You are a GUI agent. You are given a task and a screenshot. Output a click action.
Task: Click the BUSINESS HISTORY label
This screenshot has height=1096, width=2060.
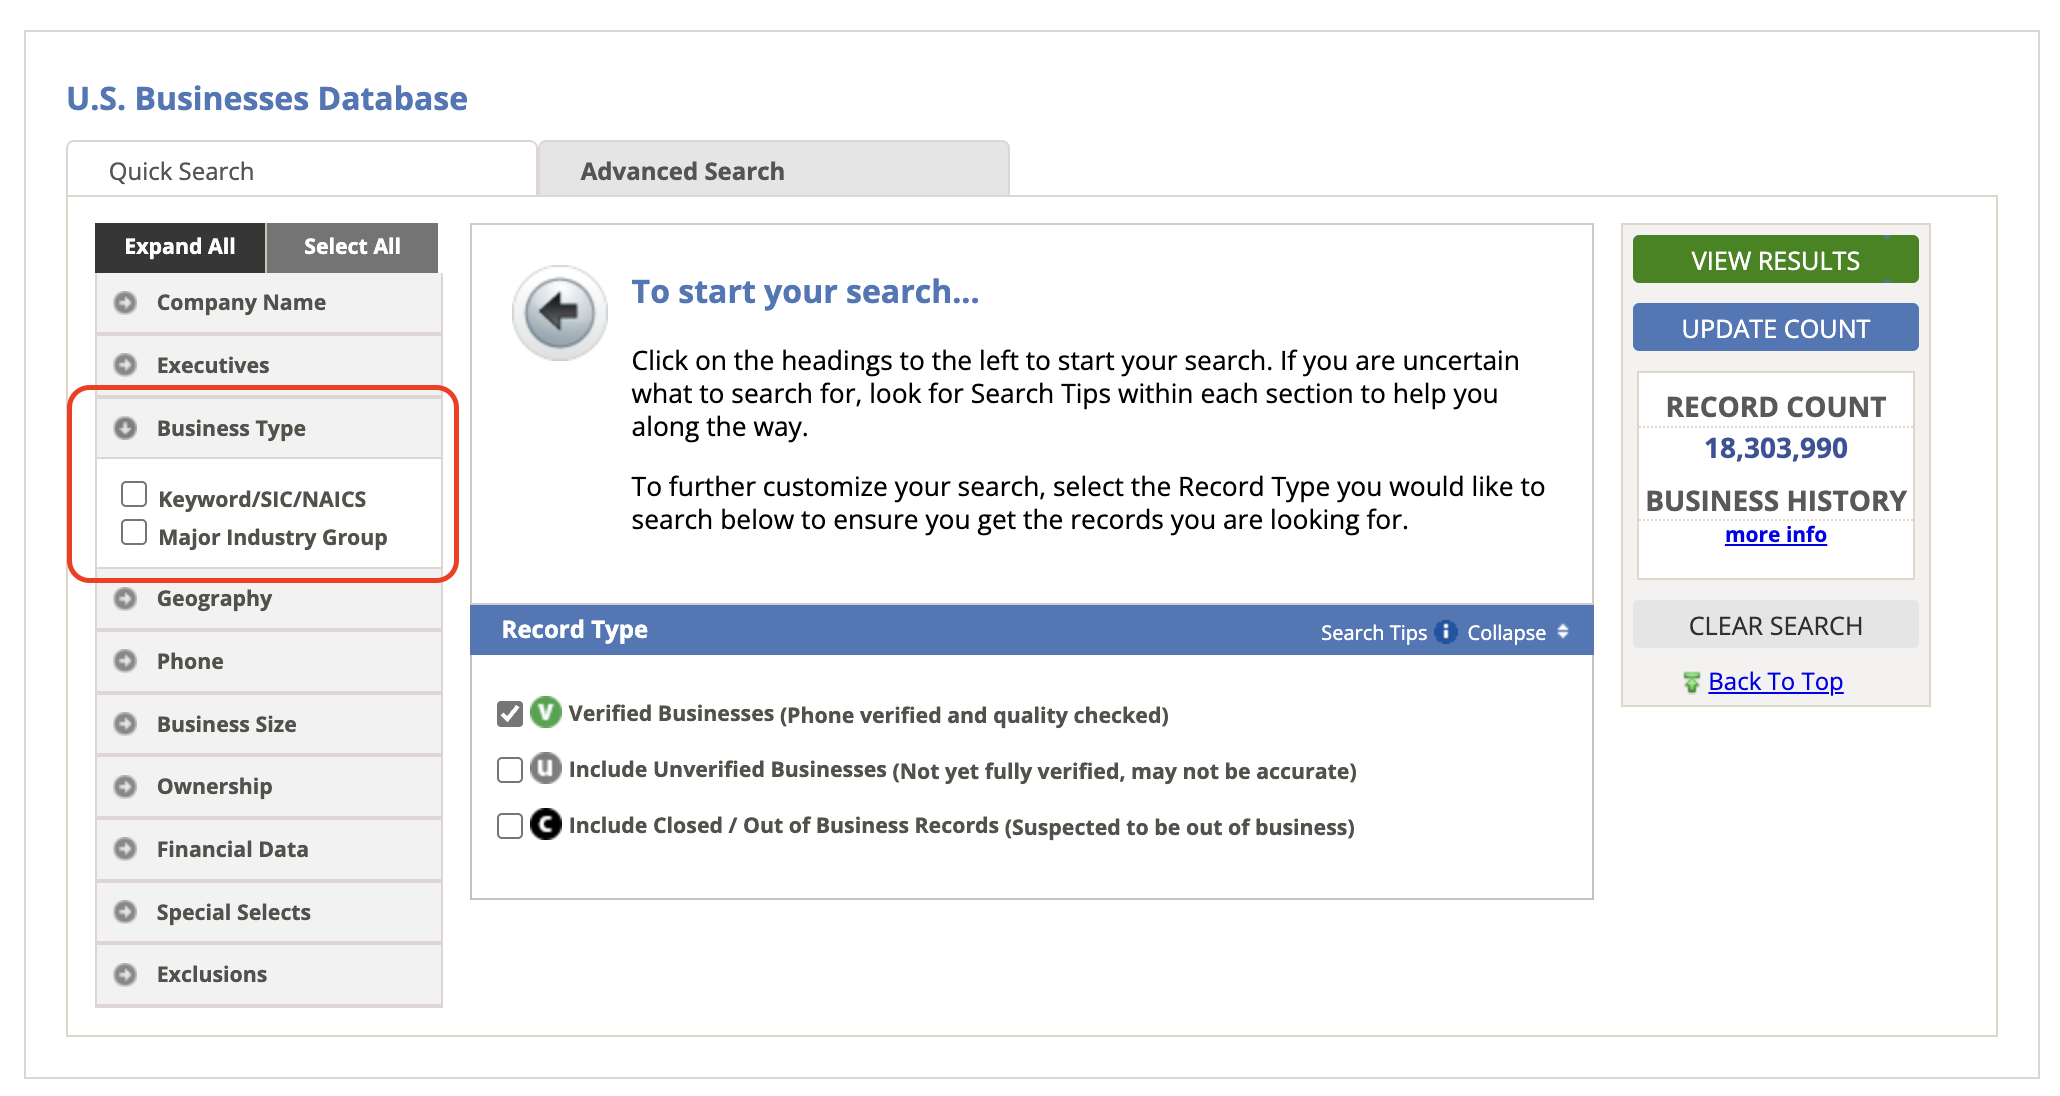click(1775, 500)
